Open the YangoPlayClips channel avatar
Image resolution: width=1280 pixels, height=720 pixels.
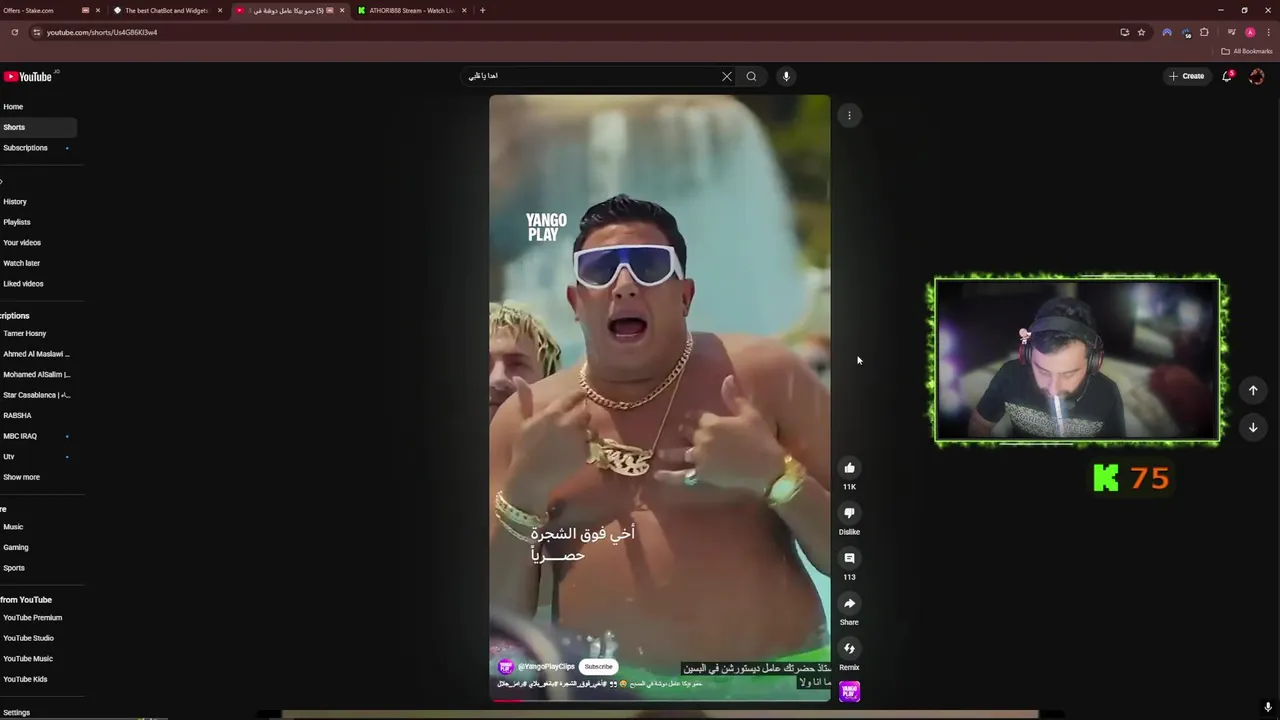click(x=506, y=667)
